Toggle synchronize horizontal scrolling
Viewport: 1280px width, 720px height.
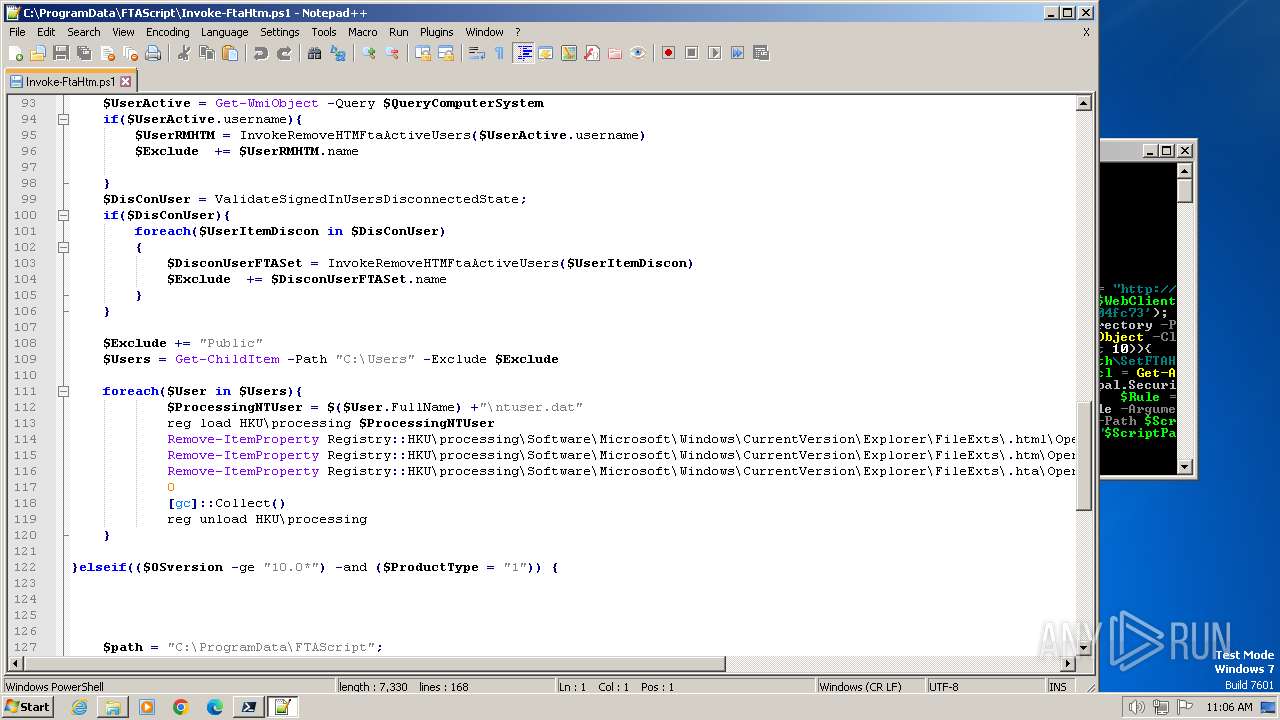point(446,53)
